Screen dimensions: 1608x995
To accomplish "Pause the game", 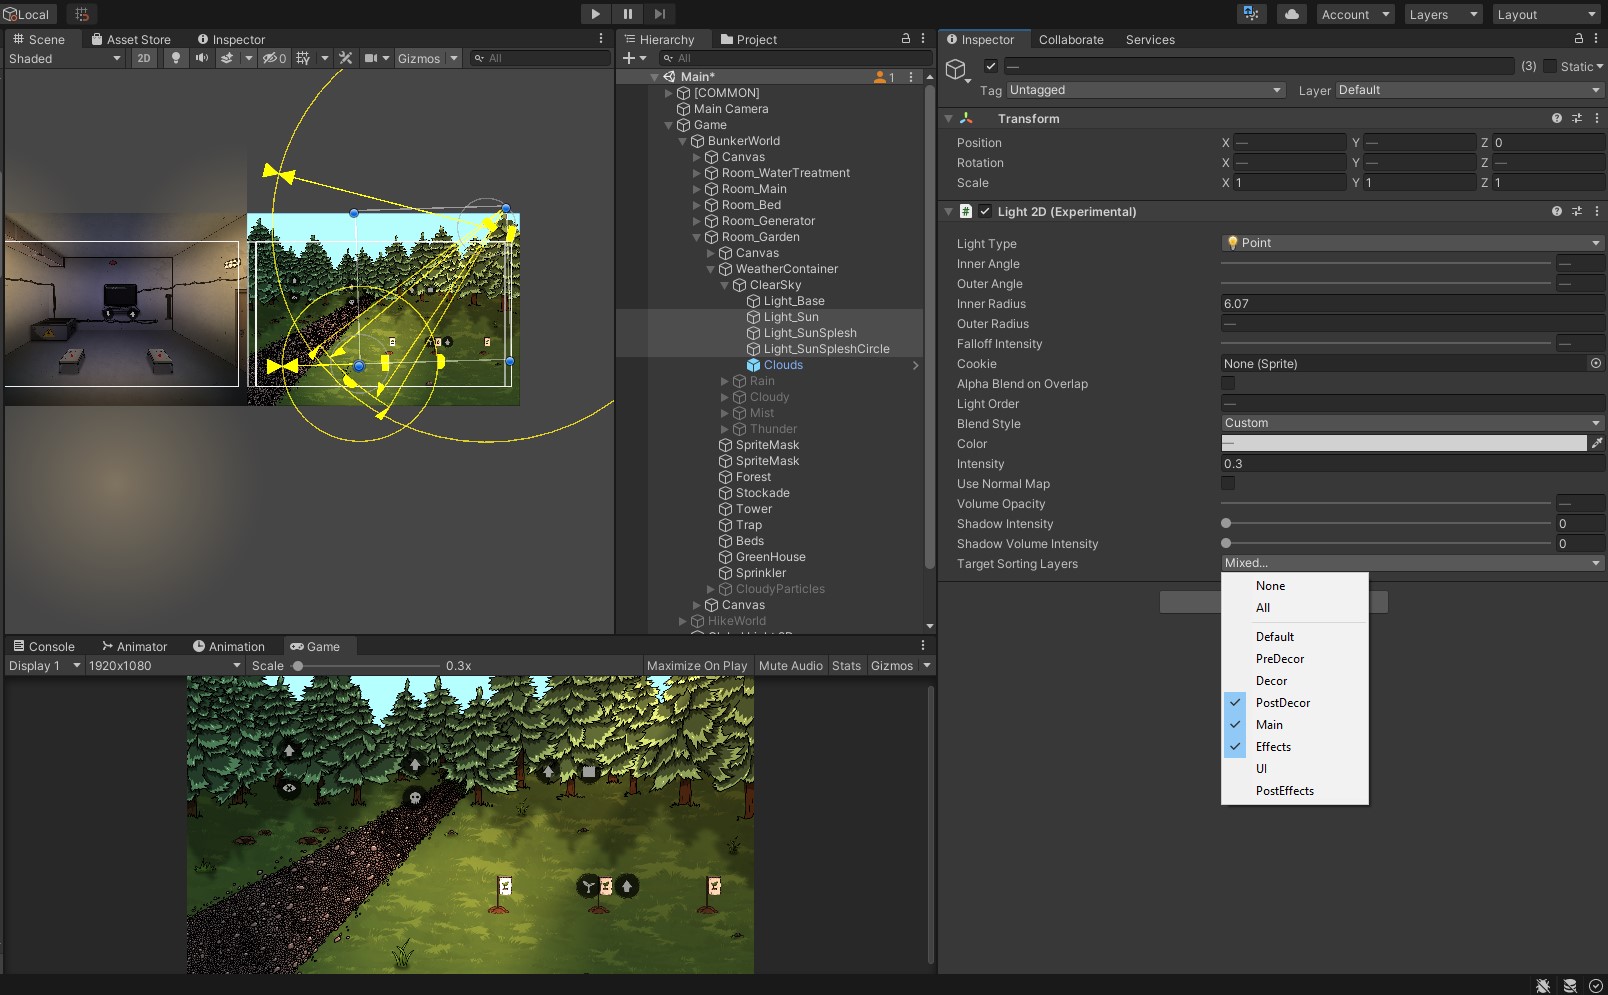I will 628,14.
